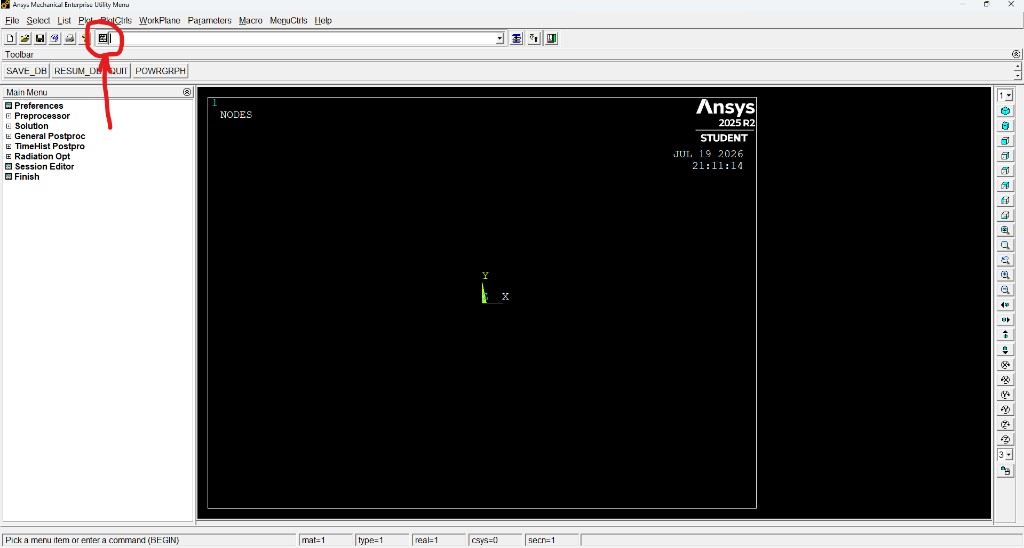Click the New Analysis toolbar icon

click(x=10, y=39)
